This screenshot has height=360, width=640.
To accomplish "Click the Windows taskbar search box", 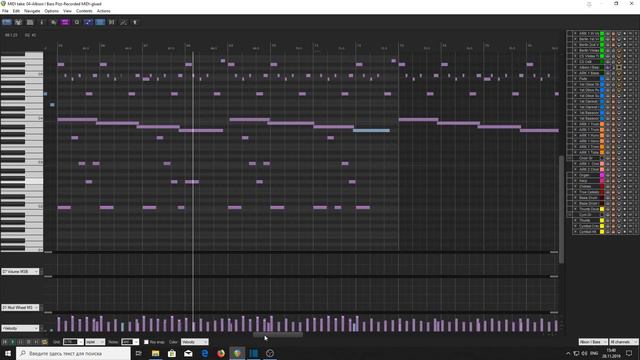I will tap(73, 353).
